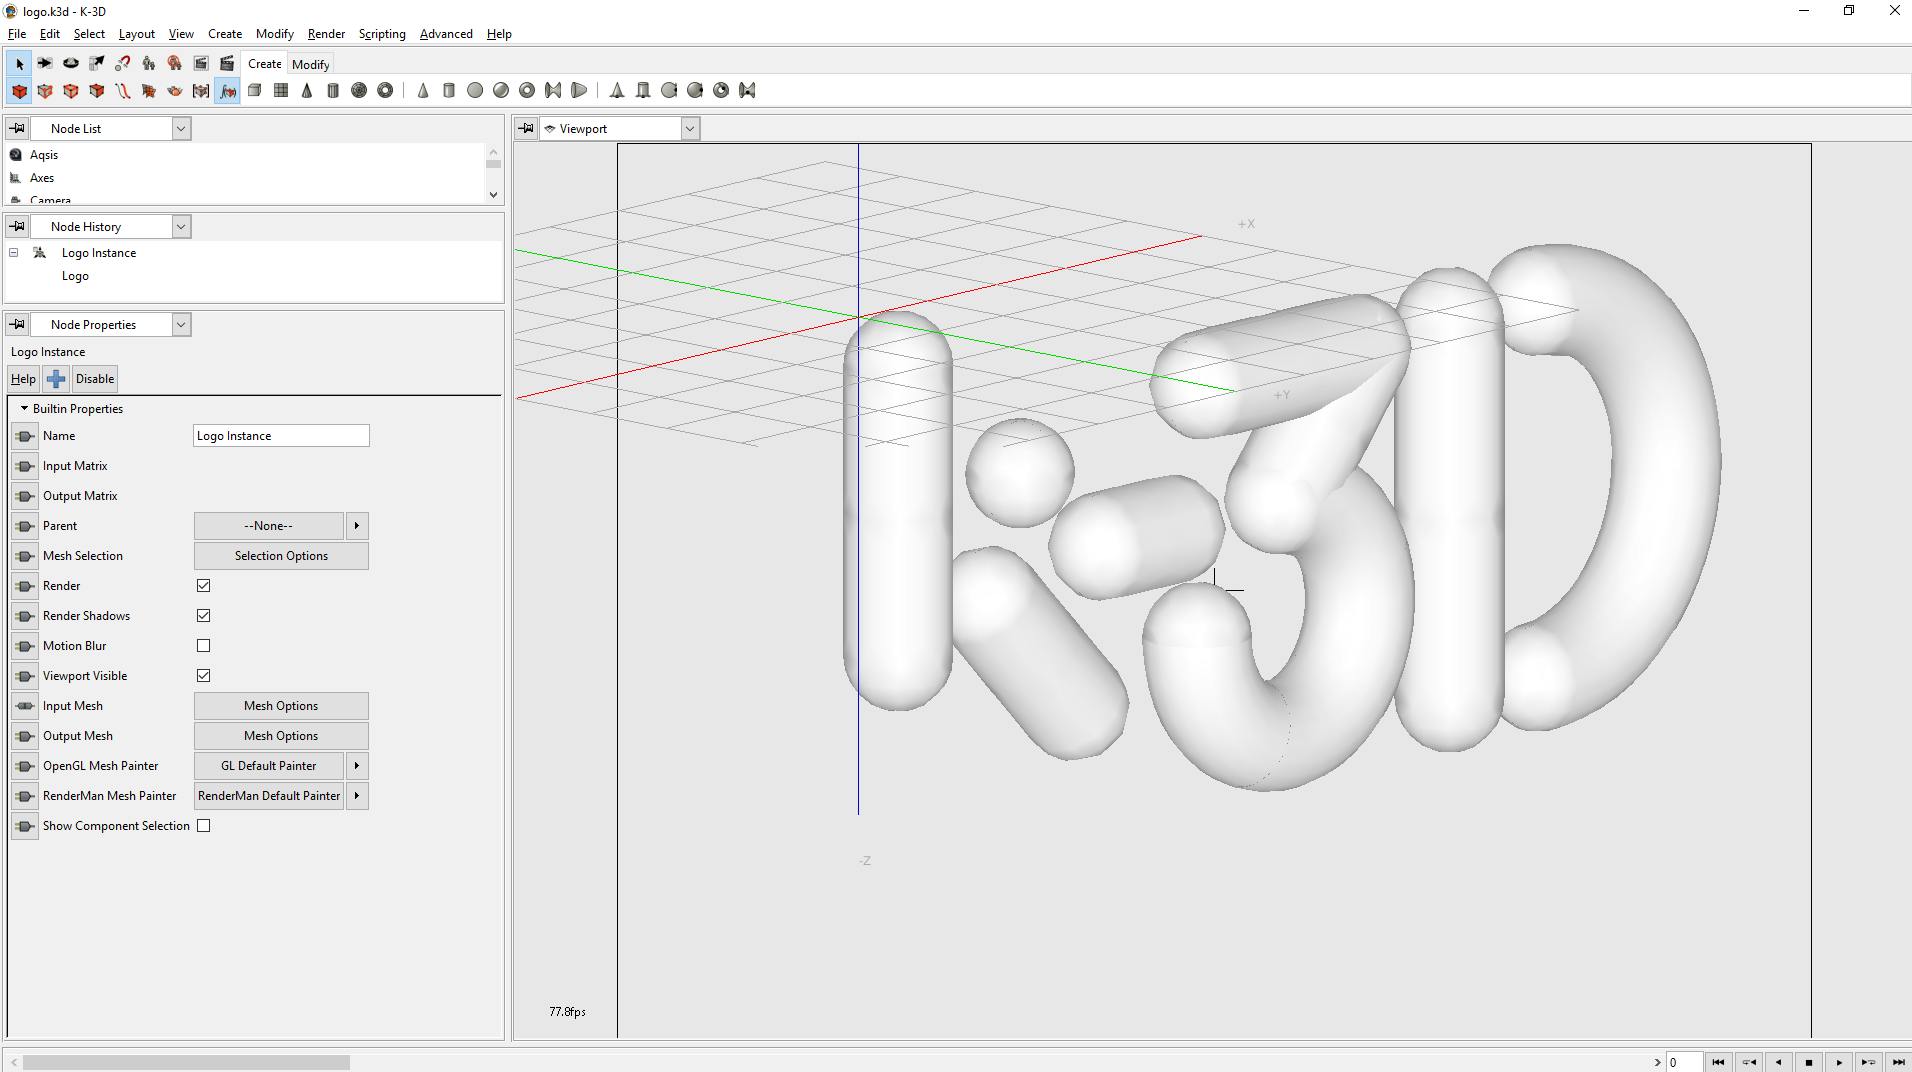Open the Node List panel selector
Image resolution: width=1912 pixels, height=1072 pixels.
click(x=179, y=128)
